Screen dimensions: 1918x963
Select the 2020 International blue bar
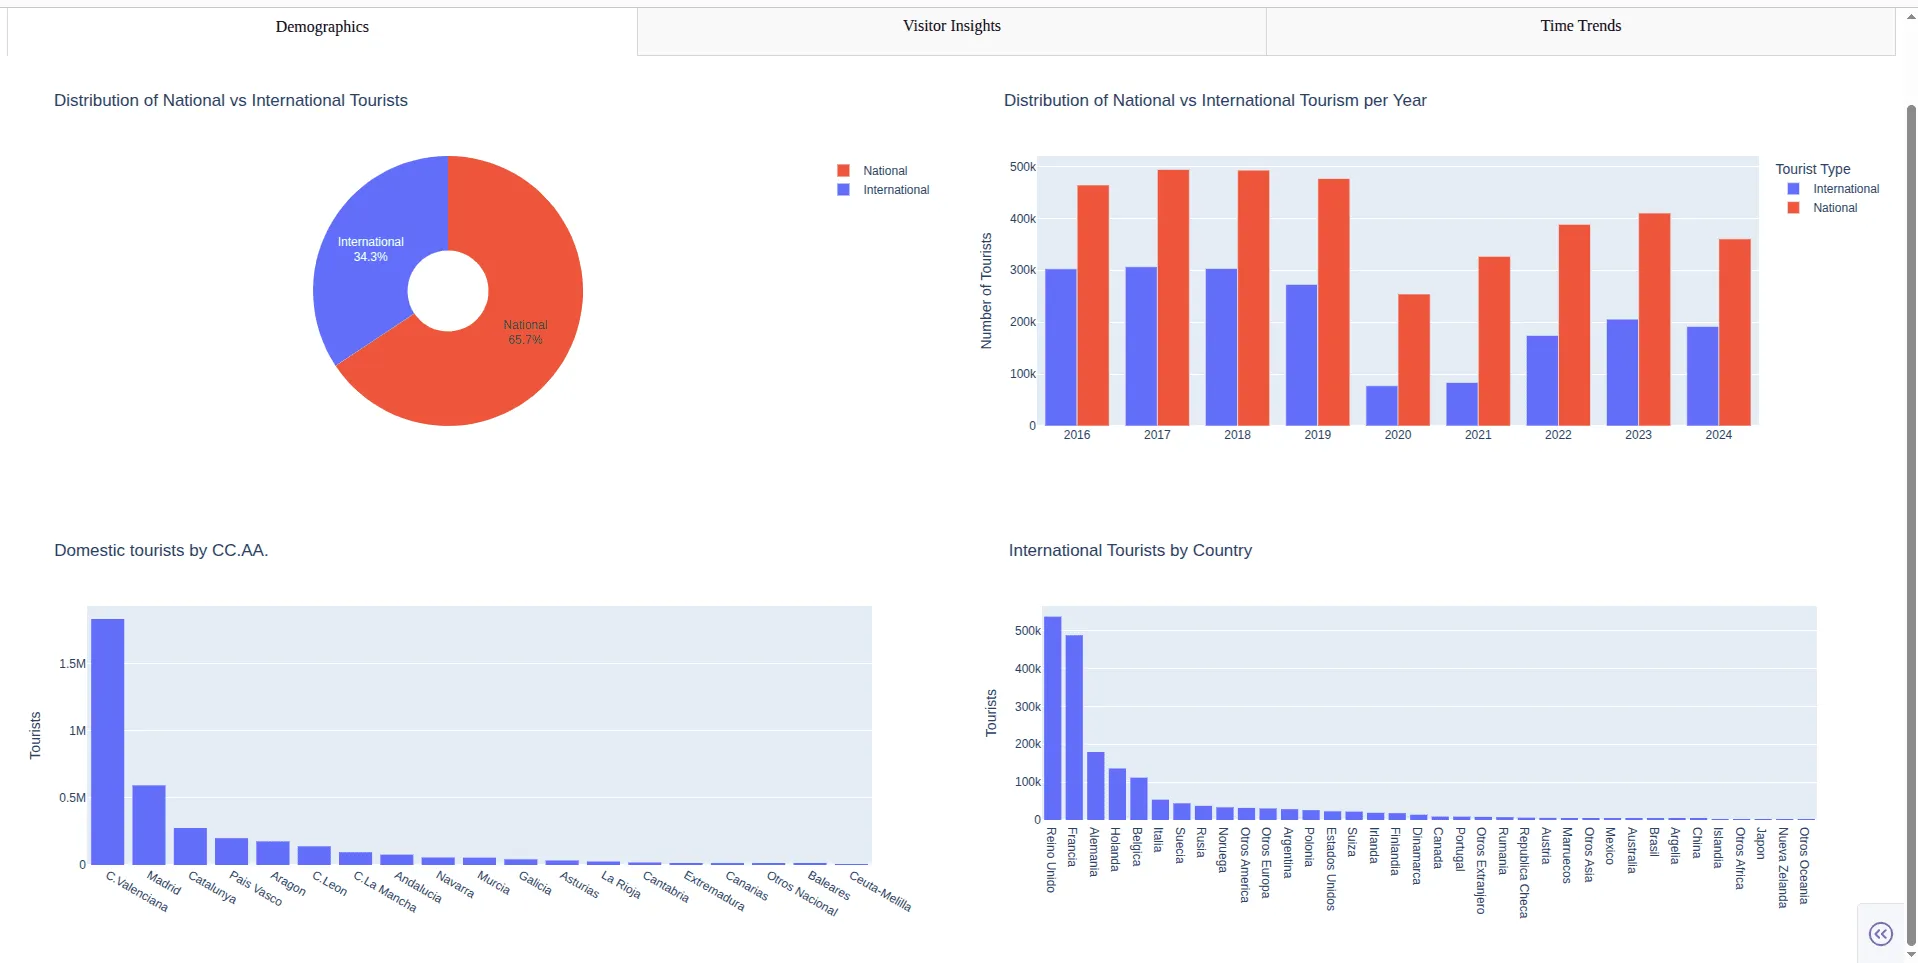1381,406
